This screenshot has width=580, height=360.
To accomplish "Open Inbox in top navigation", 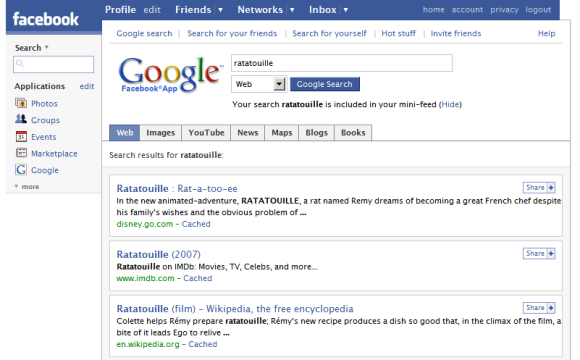I will (x=323, y=10).
